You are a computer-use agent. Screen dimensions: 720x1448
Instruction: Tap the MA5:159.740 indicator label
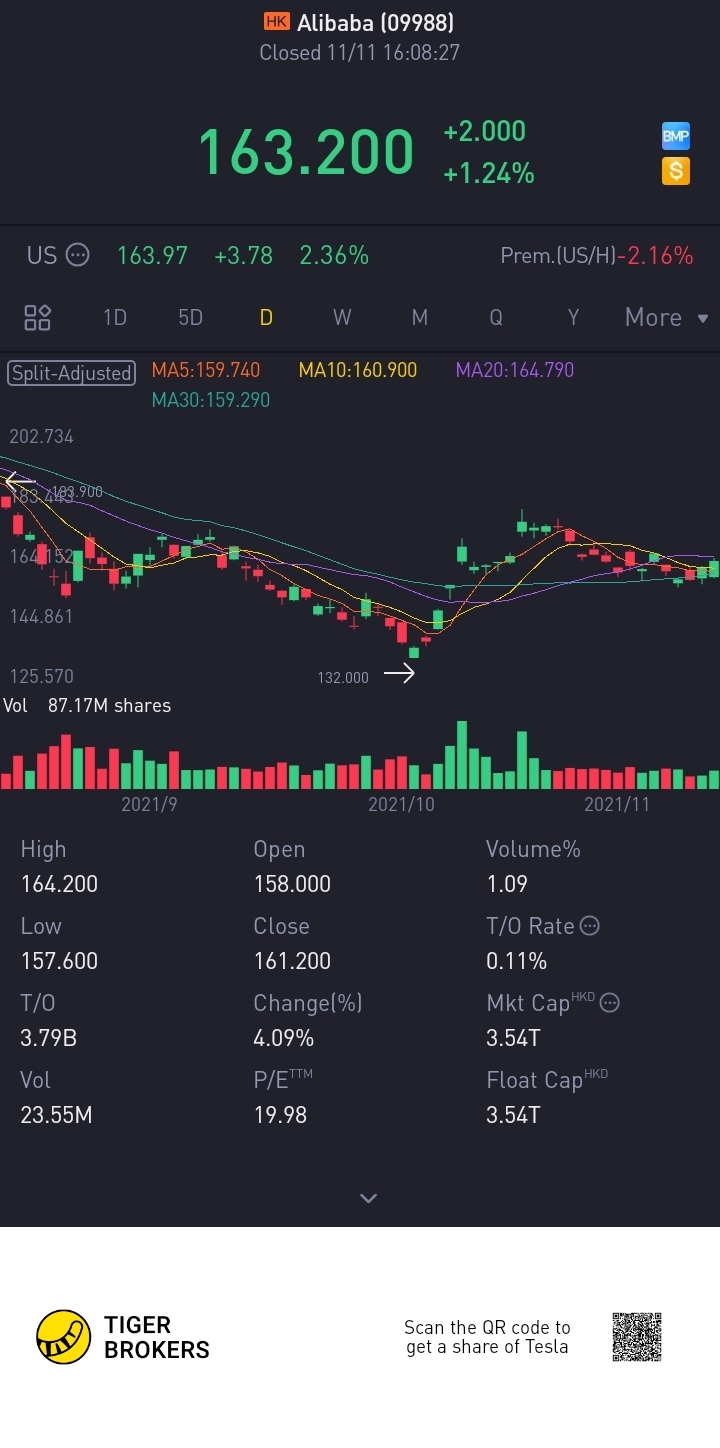[x=206, y=370]
